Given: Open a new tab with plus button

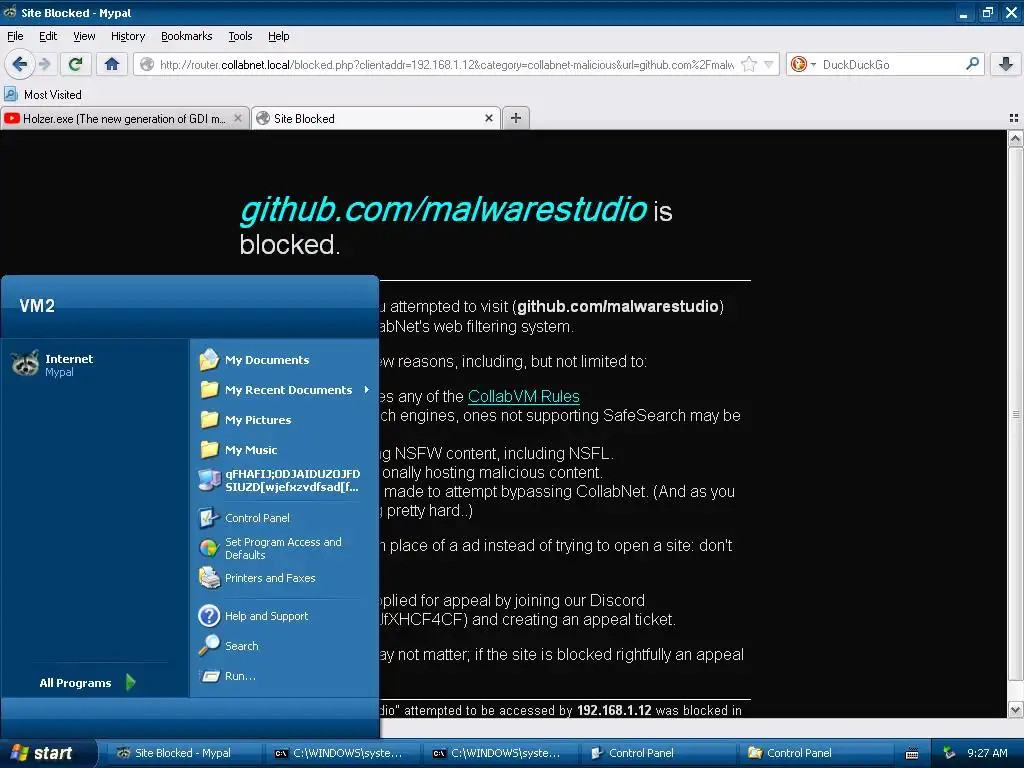Looking at the screenshot, I should (516, 118).
